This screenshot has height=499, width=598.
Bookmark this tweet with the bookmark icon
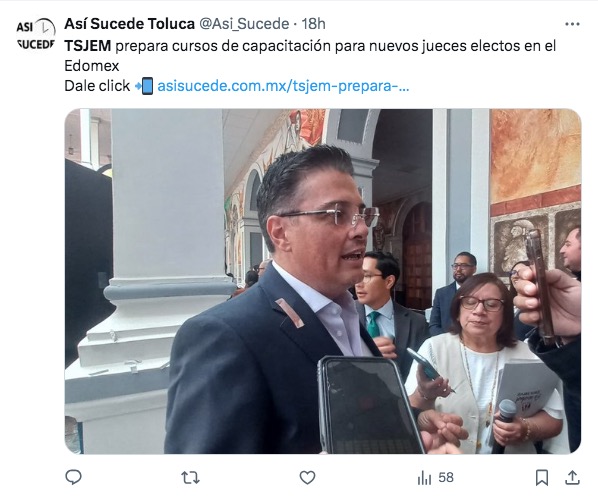[x=542, y=477]
